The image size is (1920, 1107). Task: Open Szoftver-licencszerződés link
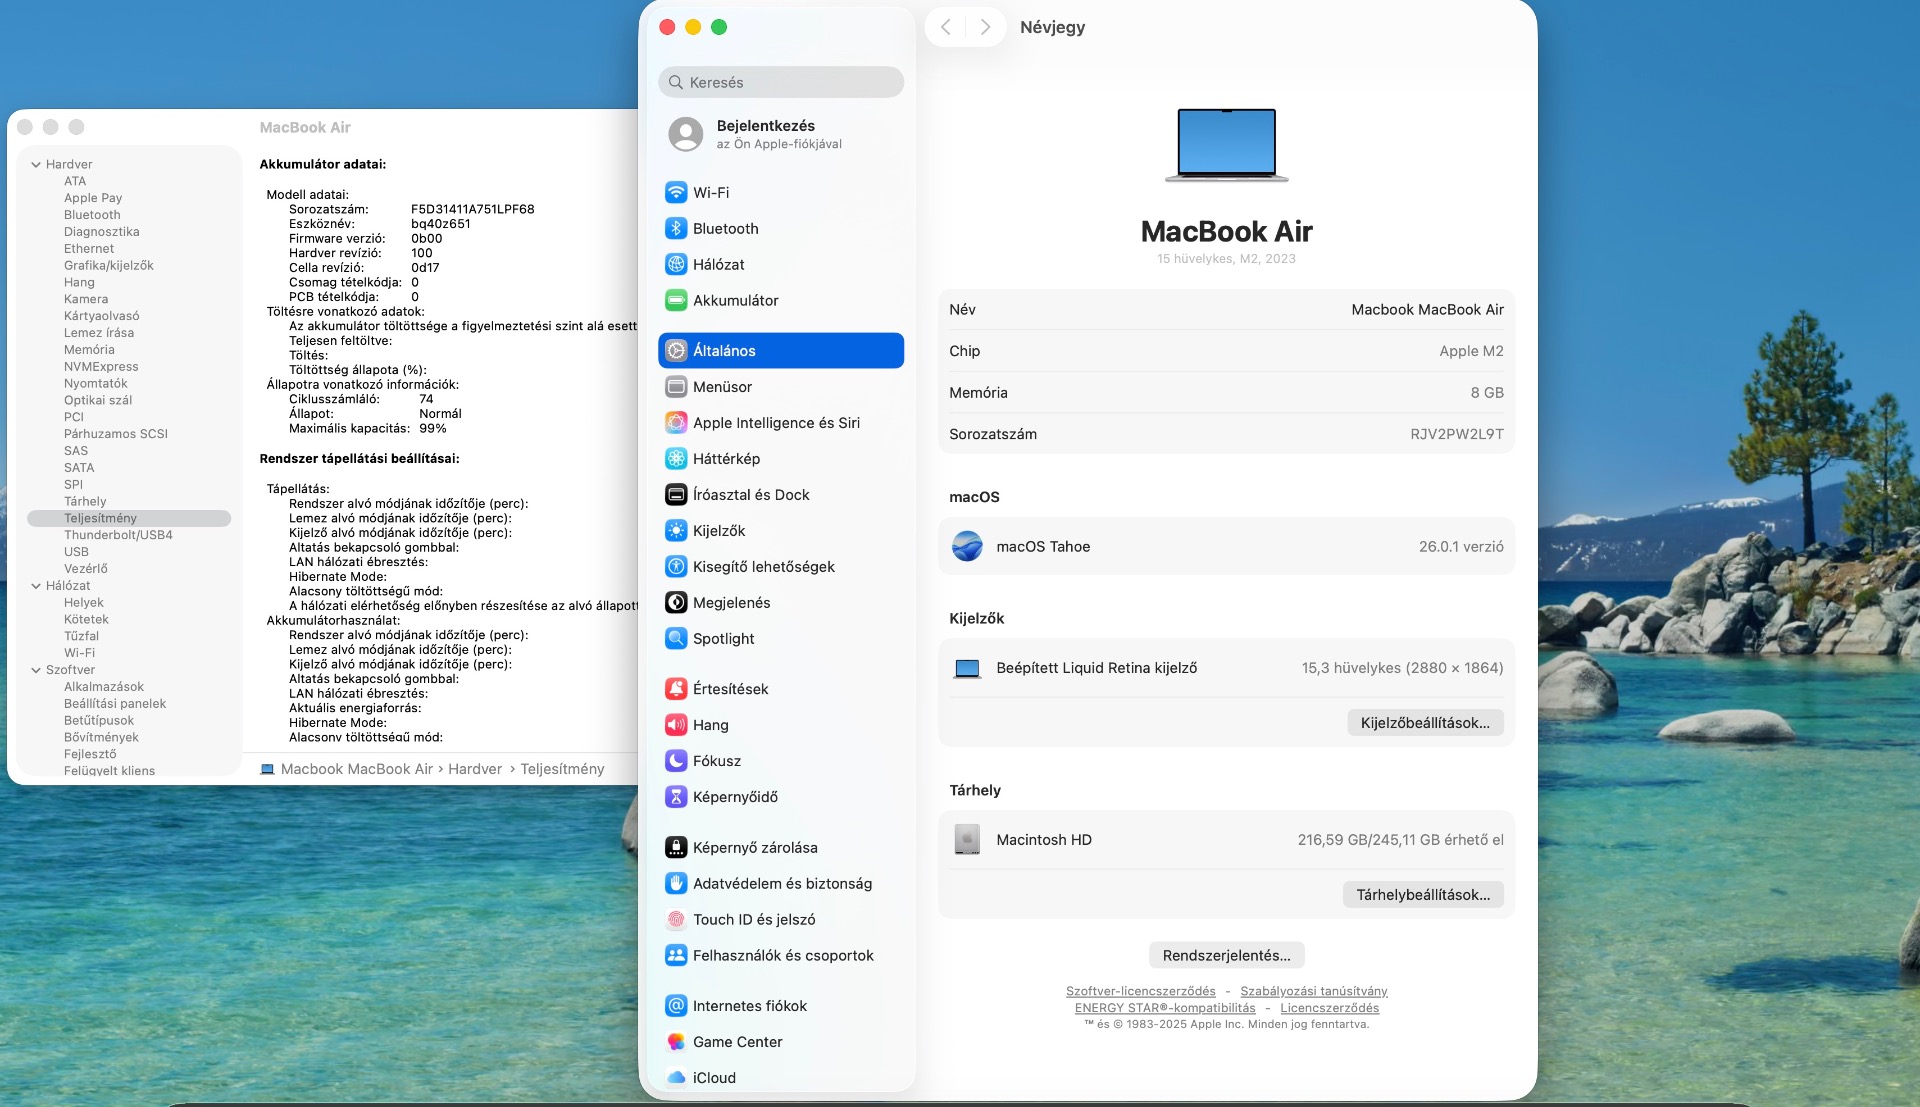pos(1140,991)
